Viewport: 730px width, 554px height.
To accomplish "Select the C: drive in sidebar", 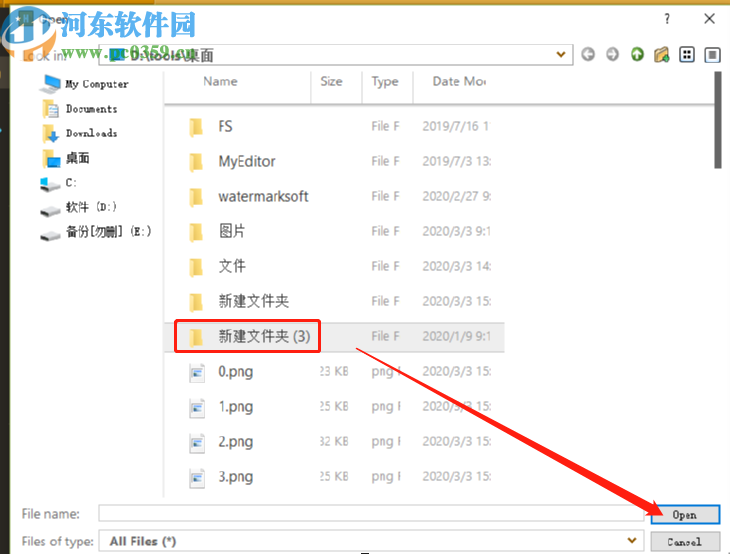I will click(59, 183).
